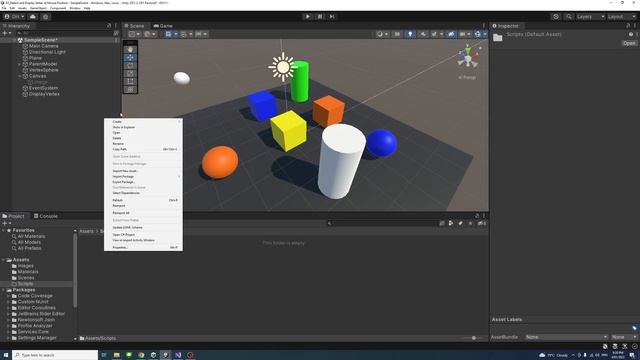Select the Materials folder
This screenshot has height=360, width=640.
pyautogui.click(x=28, y=272)
